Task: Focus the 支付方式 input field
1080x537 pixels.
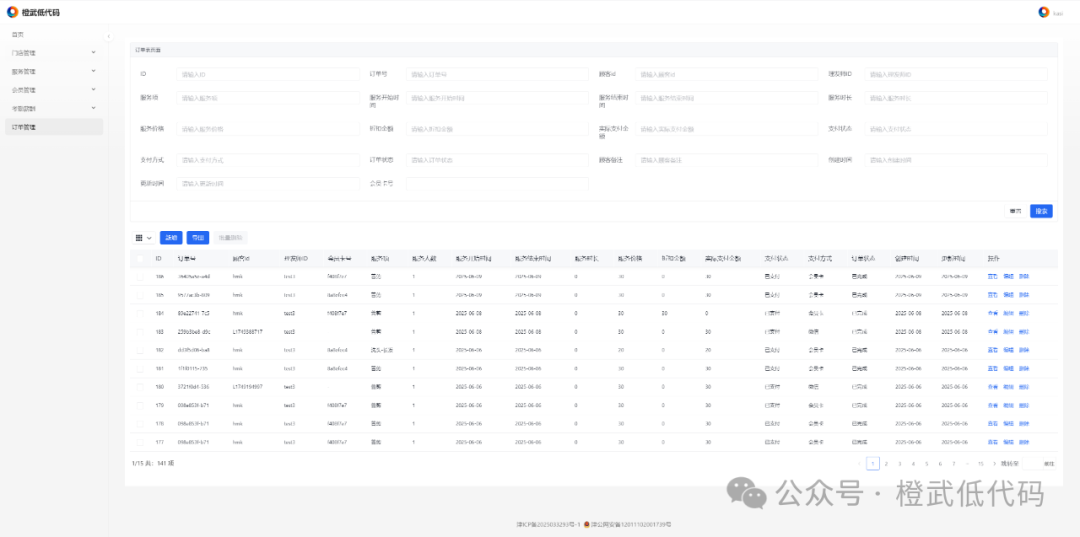Action: tap(268, 160)
